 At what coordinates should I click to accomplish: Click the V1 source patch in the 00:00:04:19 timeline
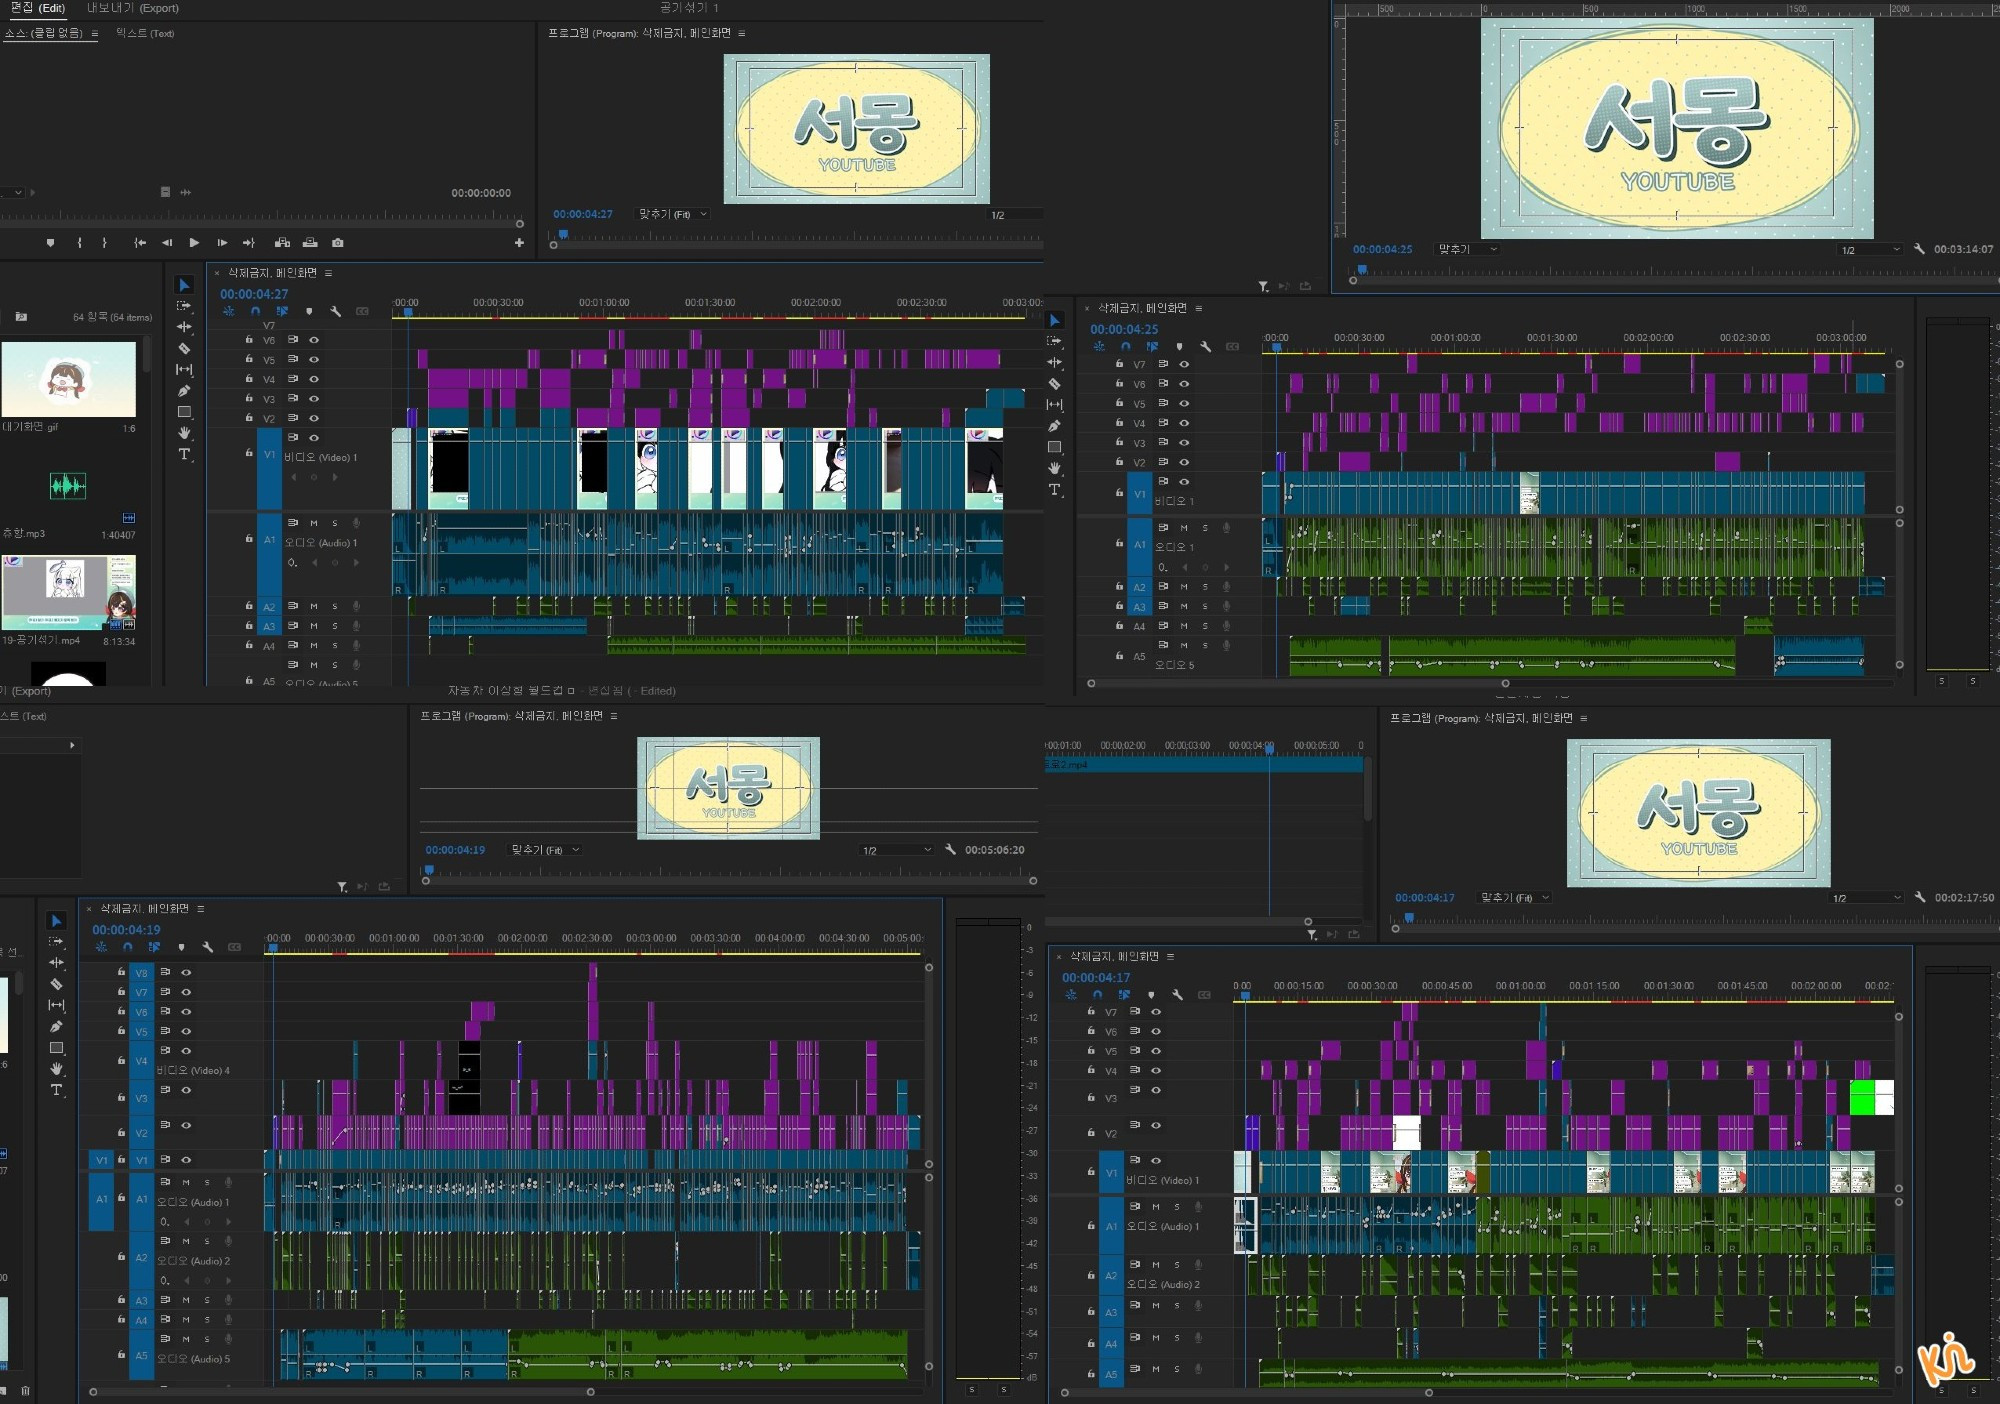tap(101, 1160)
